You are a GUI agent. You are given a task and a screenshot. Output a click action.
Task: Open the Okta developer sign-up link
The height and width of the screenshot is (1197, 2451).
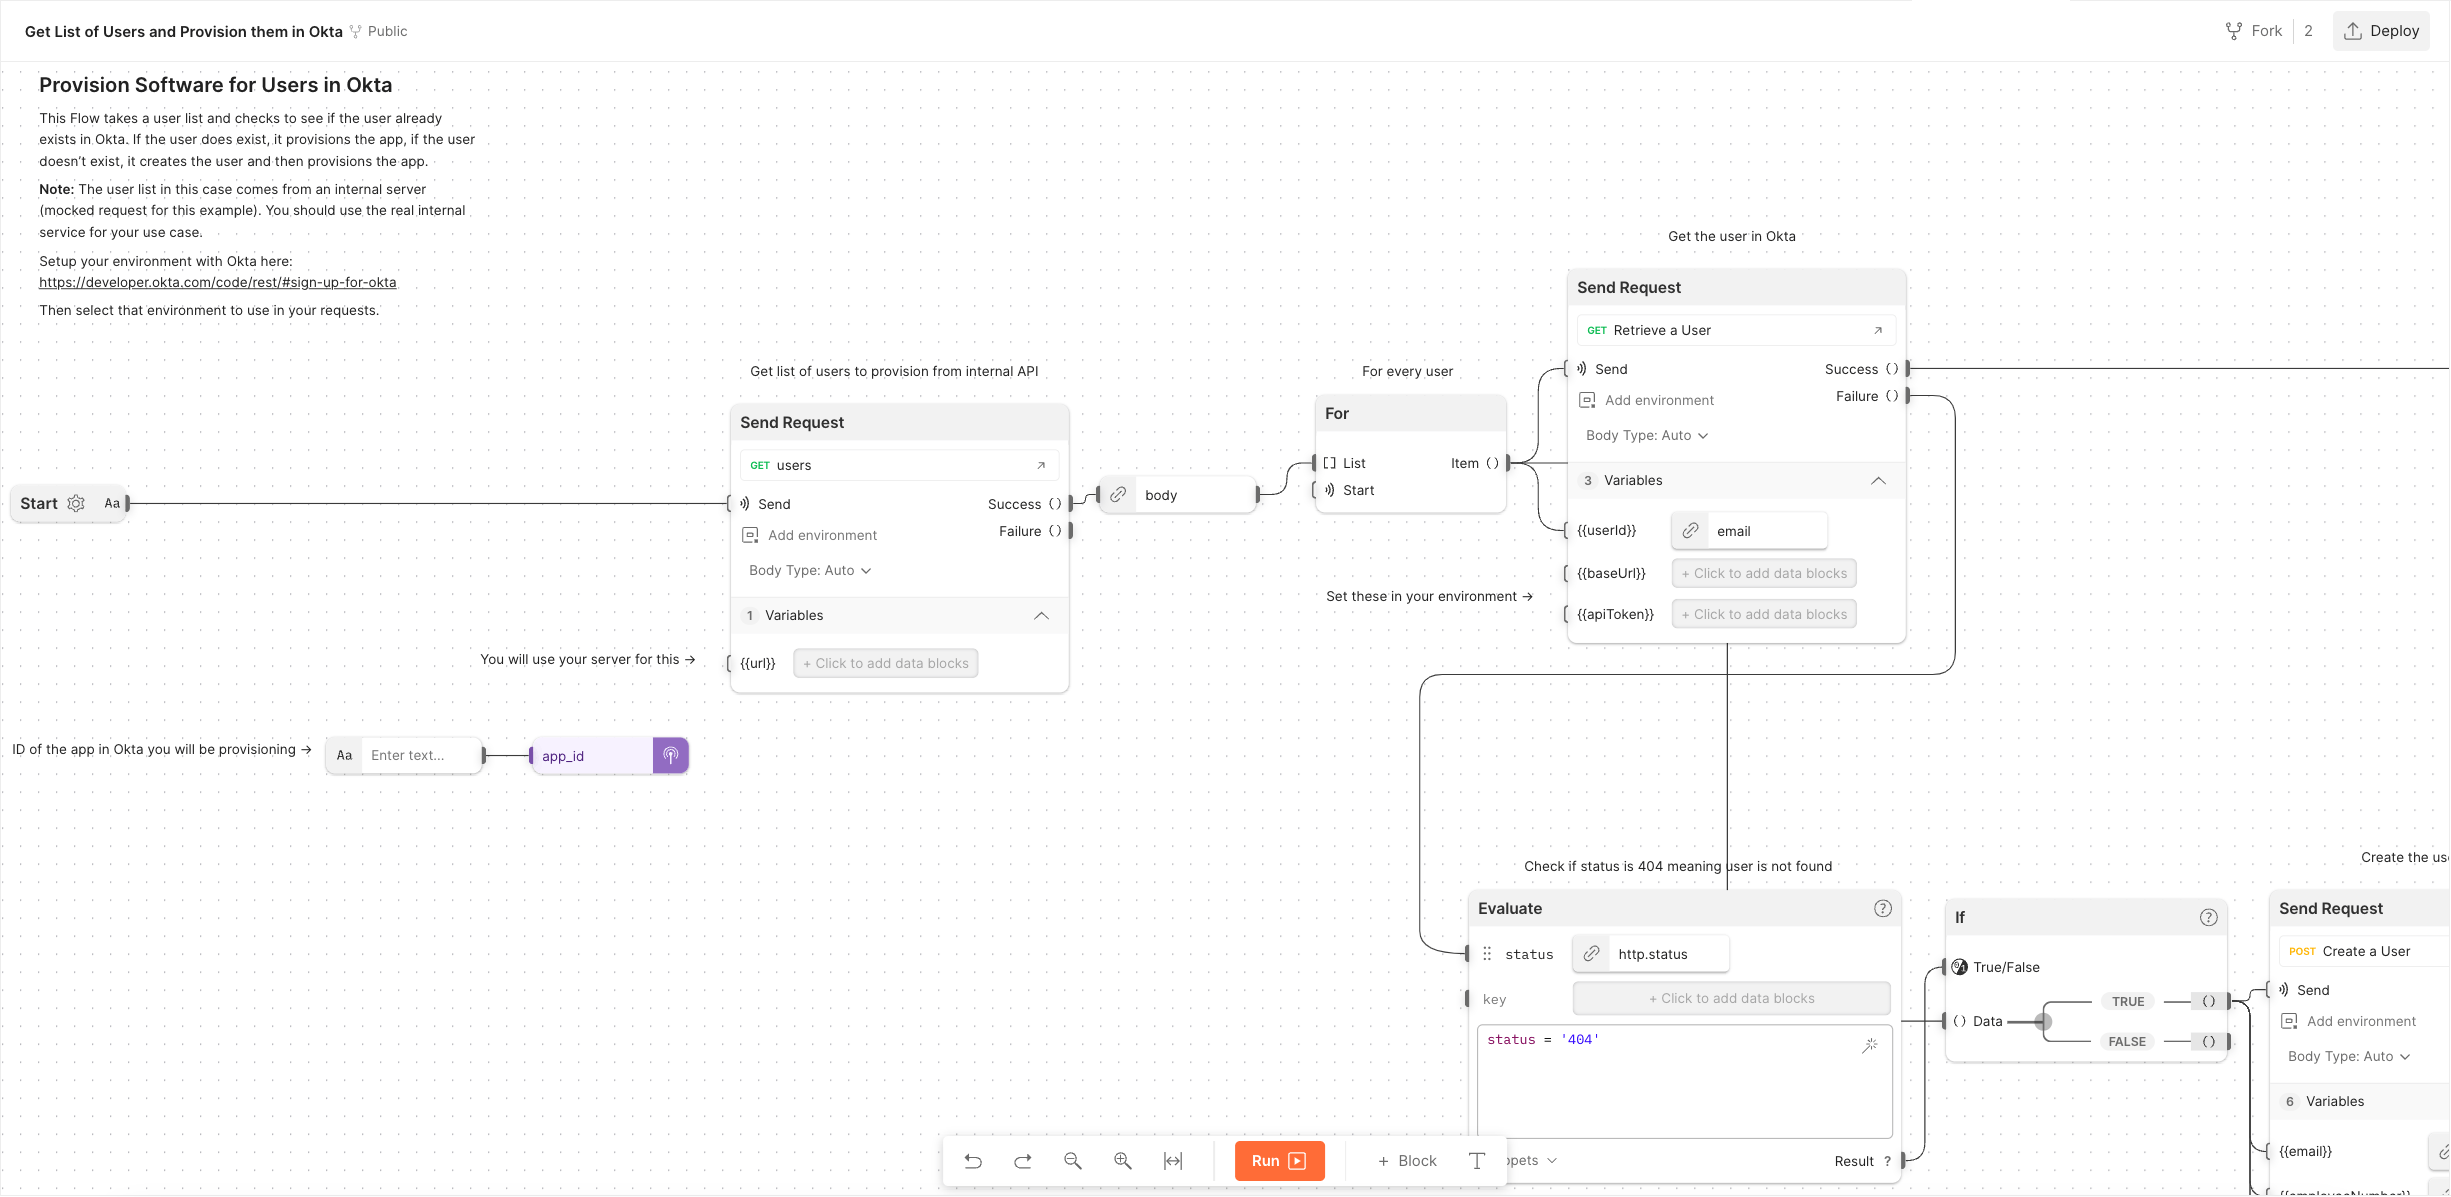(218, 283)
